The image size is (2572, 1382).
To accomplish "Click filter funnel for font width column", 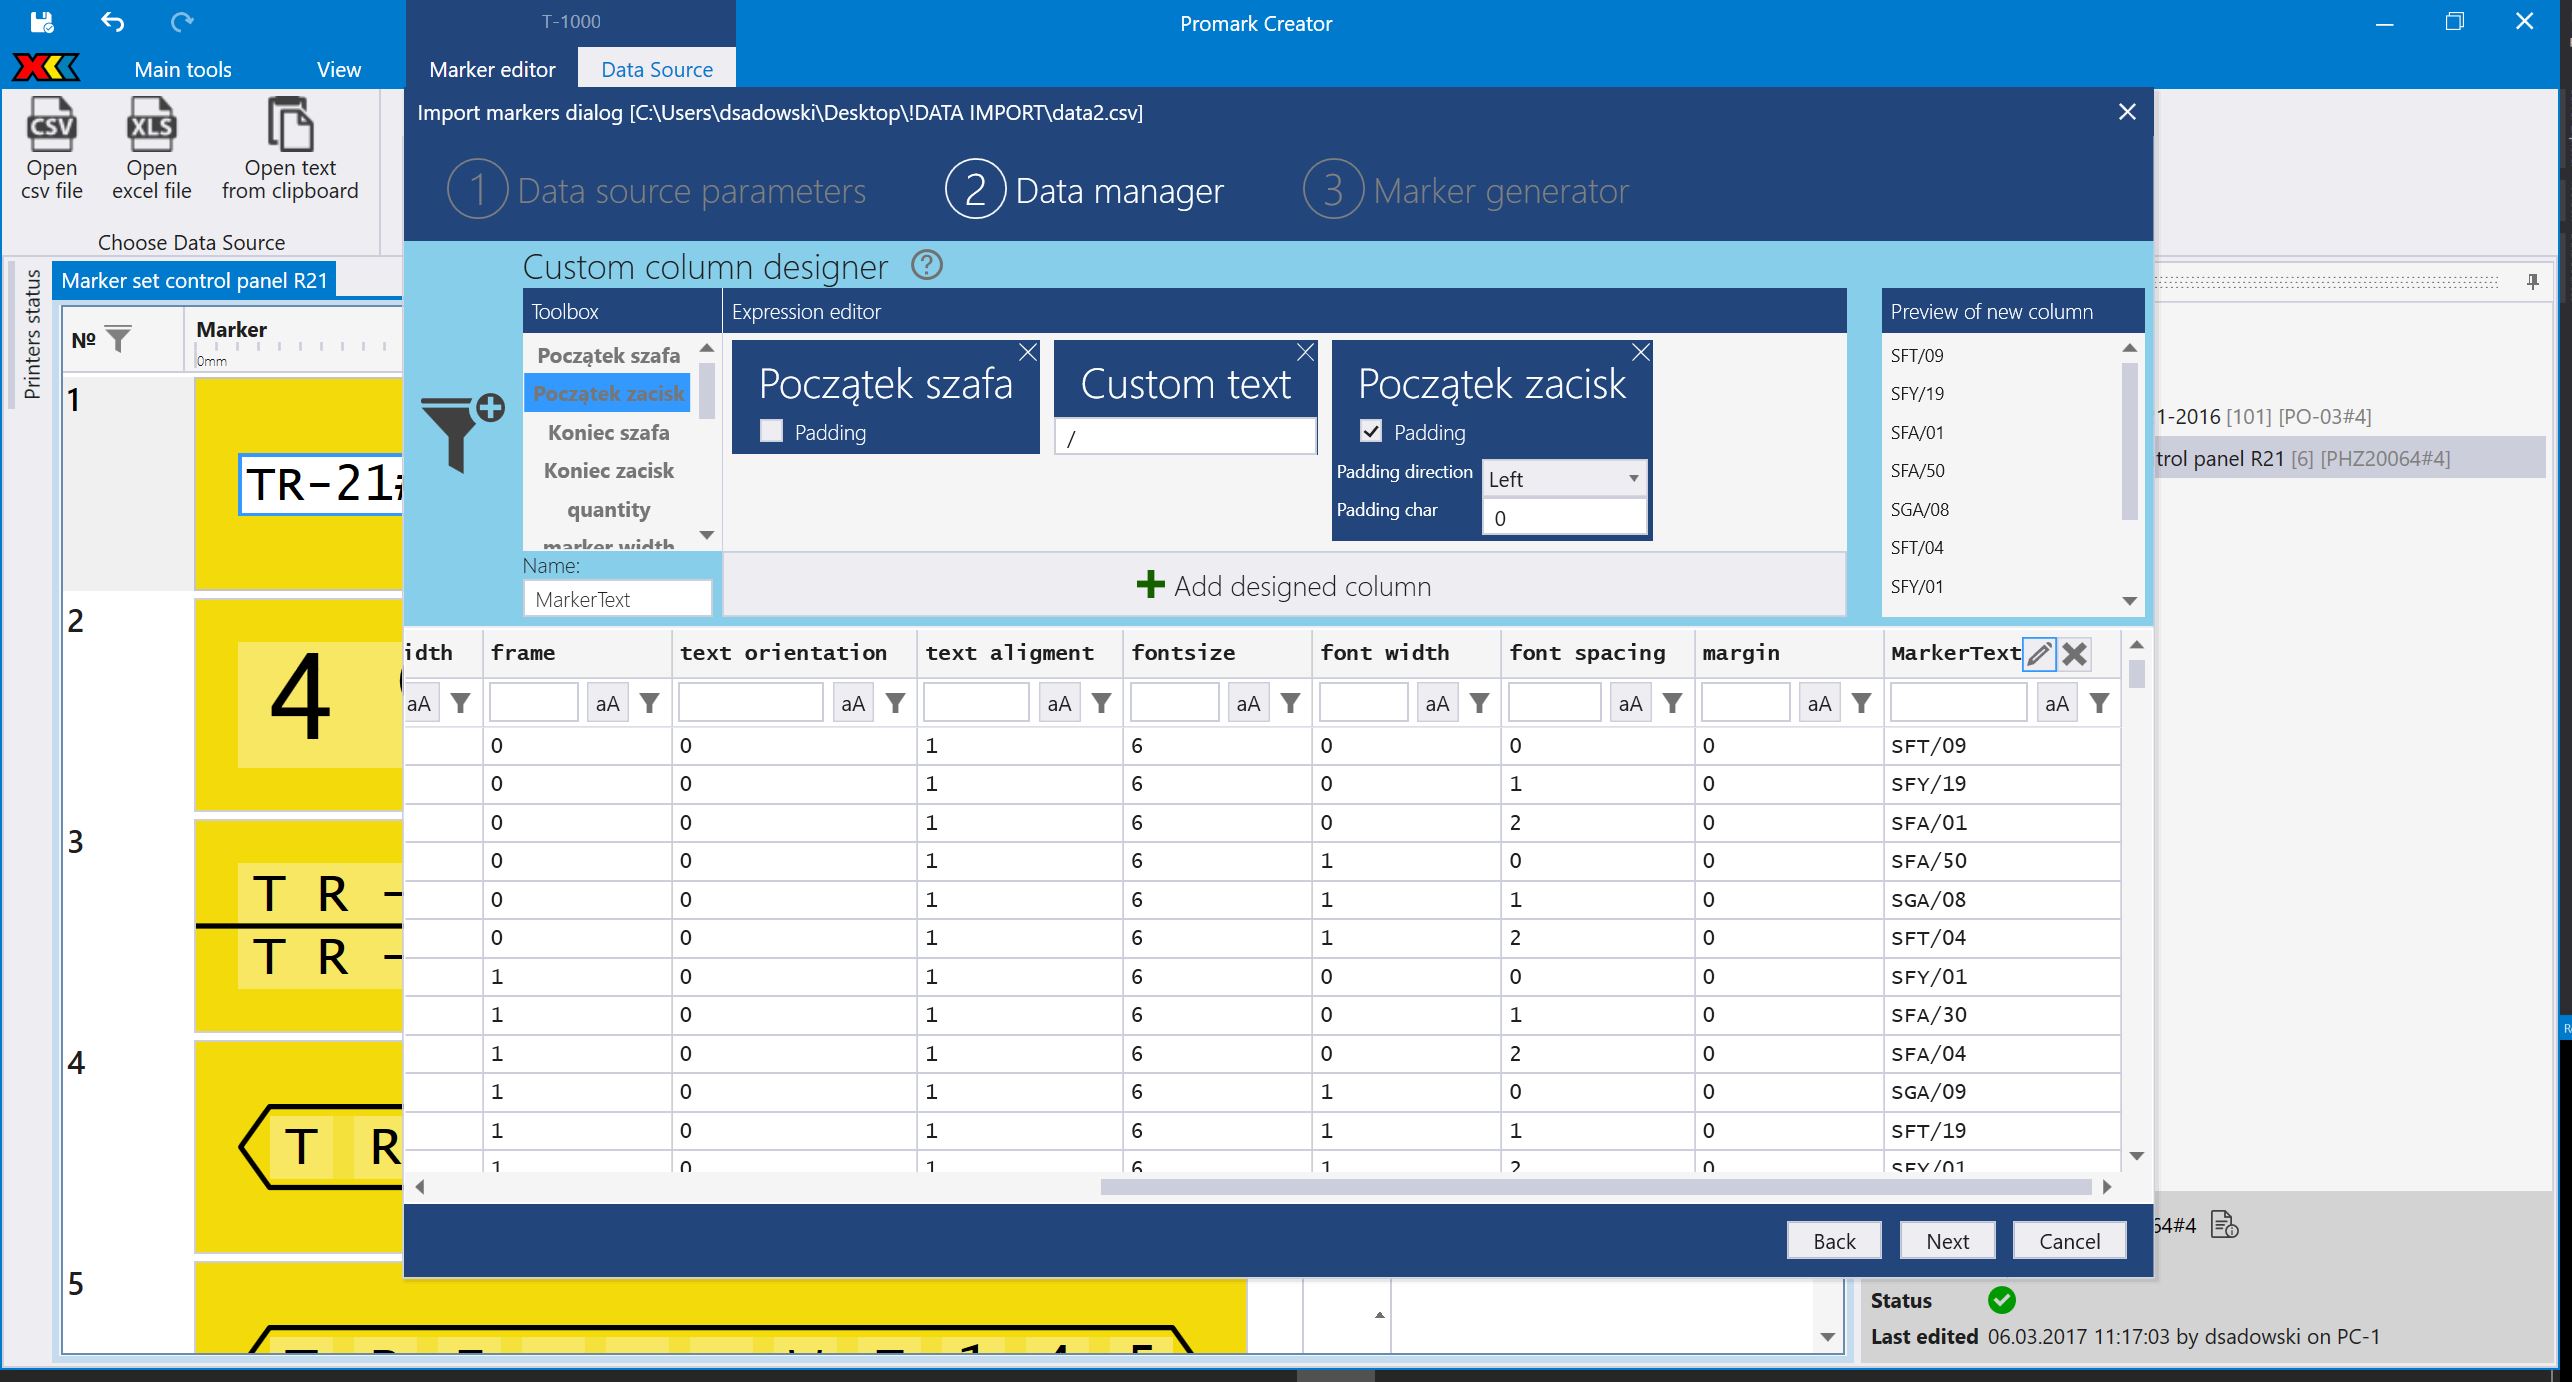I will tap(1480, 704).
